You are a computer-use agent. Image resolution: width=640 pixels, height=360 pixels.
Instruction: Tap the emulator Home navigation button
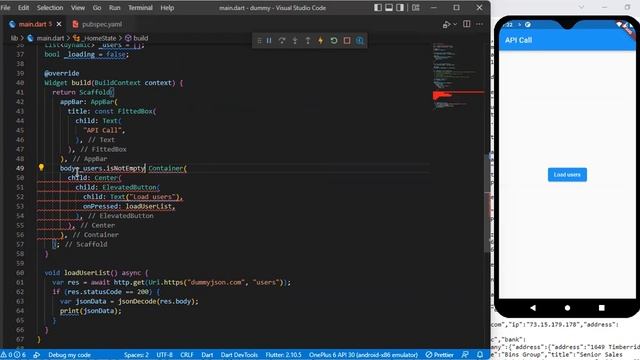point(567,308)
